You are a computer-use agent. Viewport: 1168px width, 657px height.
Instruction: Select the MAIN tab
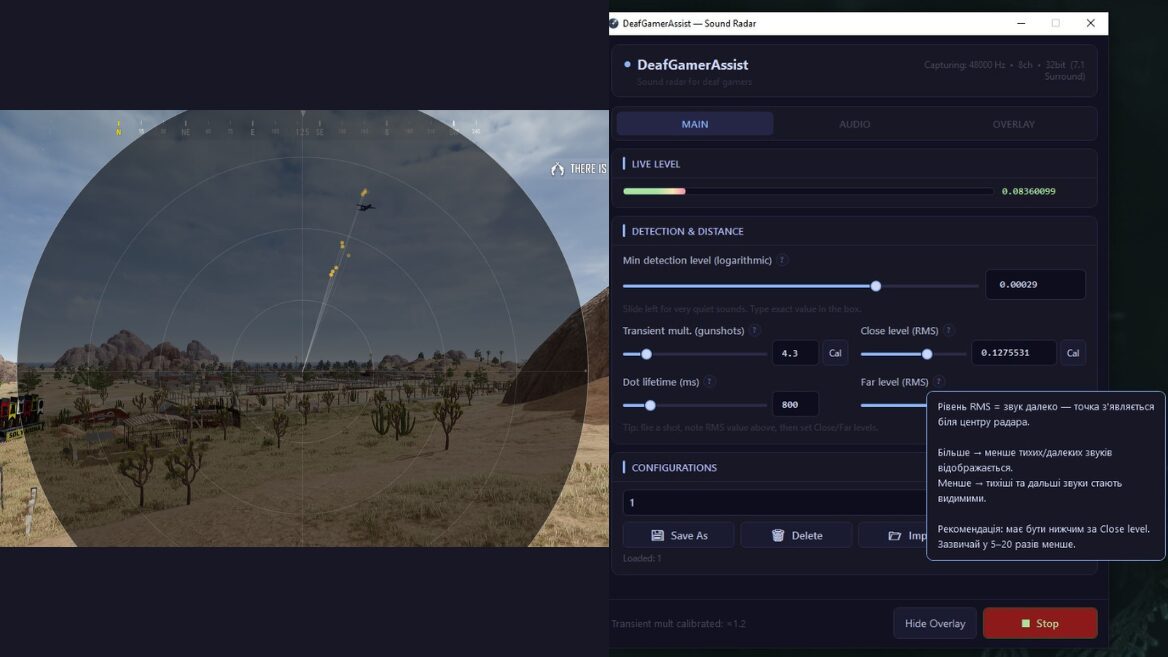tap(695, 124)
